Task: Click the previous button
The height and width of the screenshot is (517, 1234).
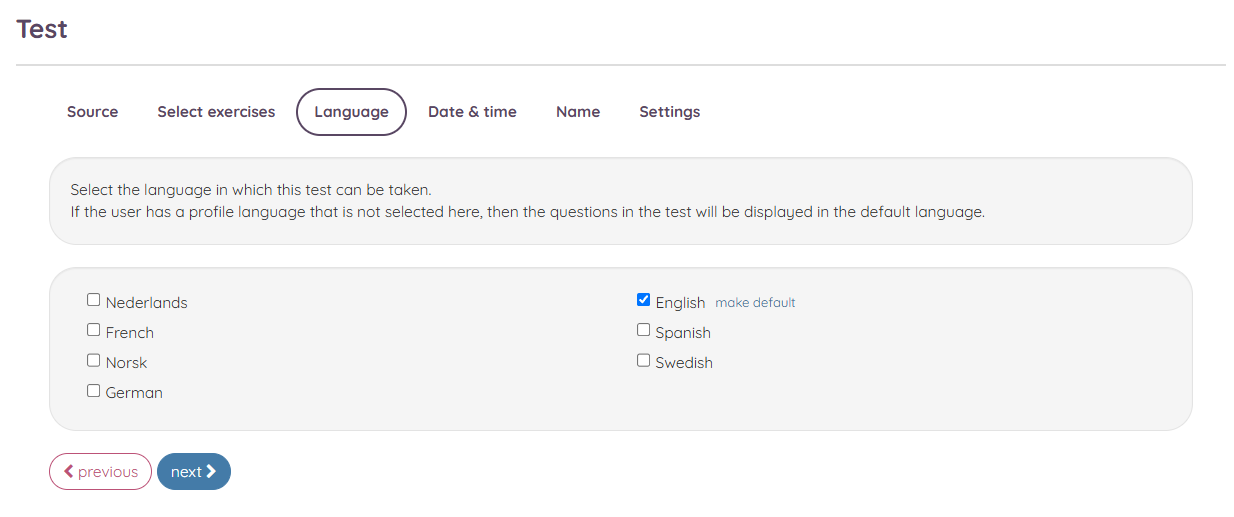Action: tap(100, 471)
